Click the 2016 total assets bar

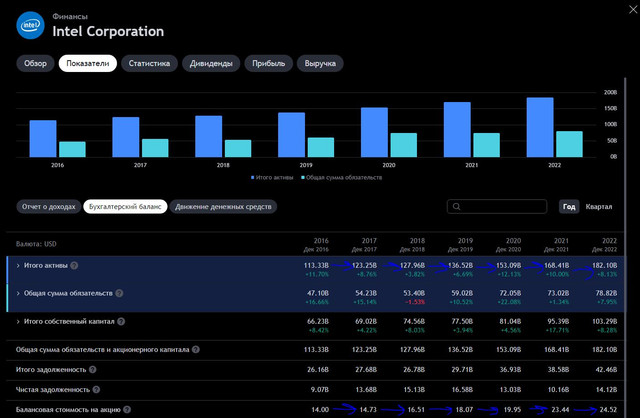pos(43,139)
